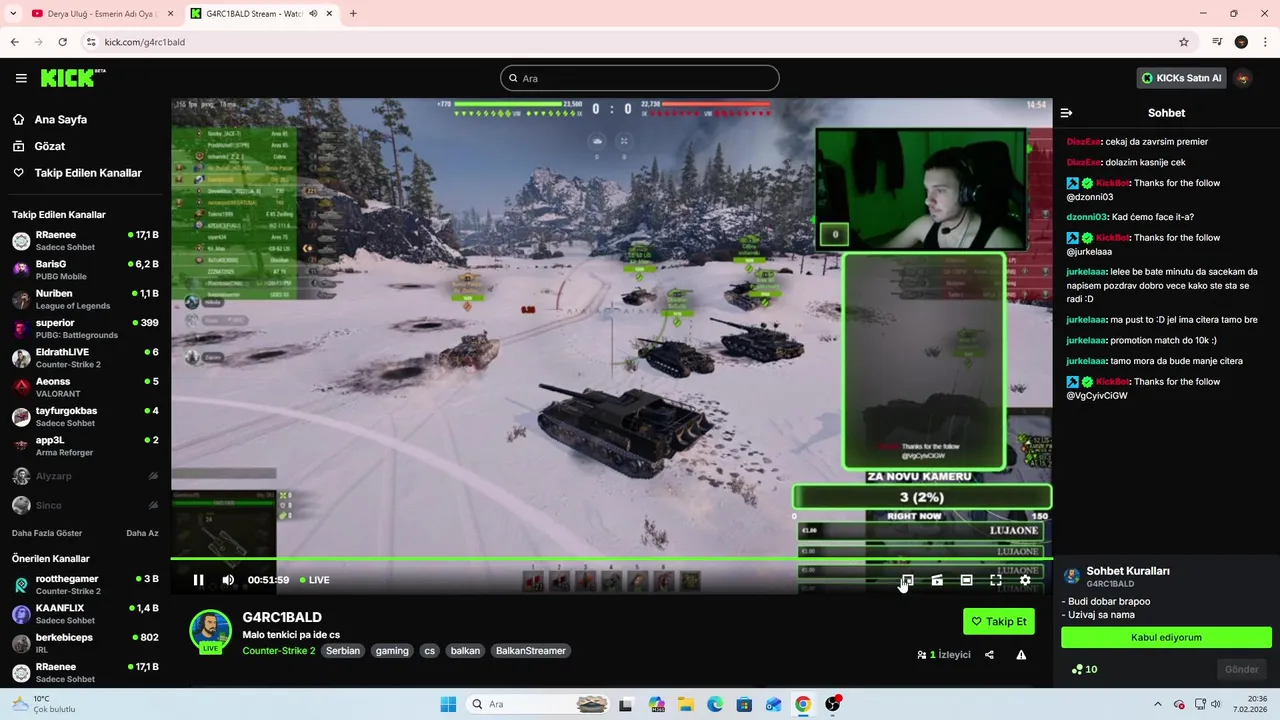Screen dimensions: 1280x720
Task: Open rootthegamer recommended channel
Action: click(85, 585)
